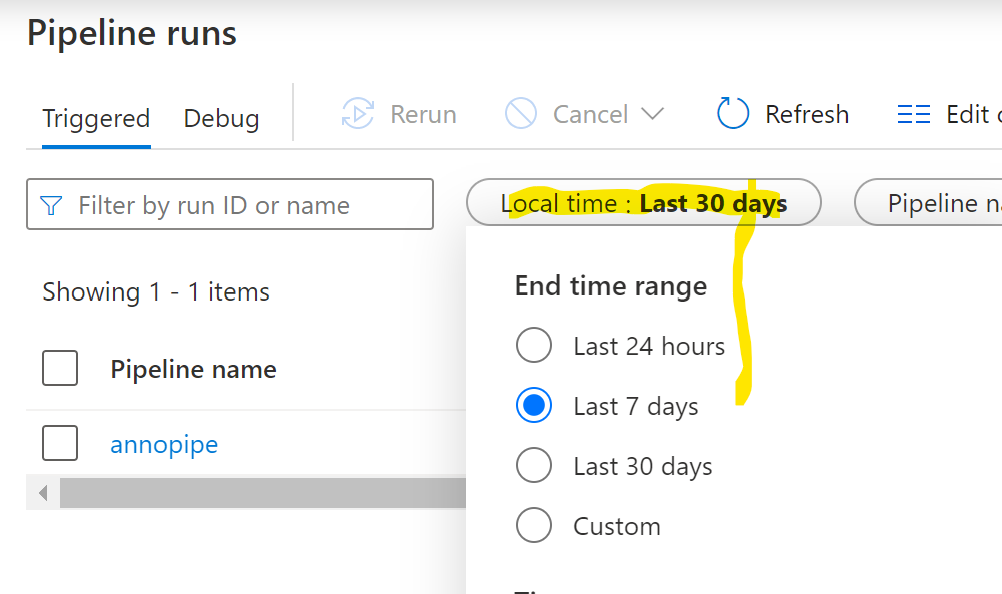Click the filter funnel icon
Viewport: 1002px width, 594px height.
[x=51, y=205]
